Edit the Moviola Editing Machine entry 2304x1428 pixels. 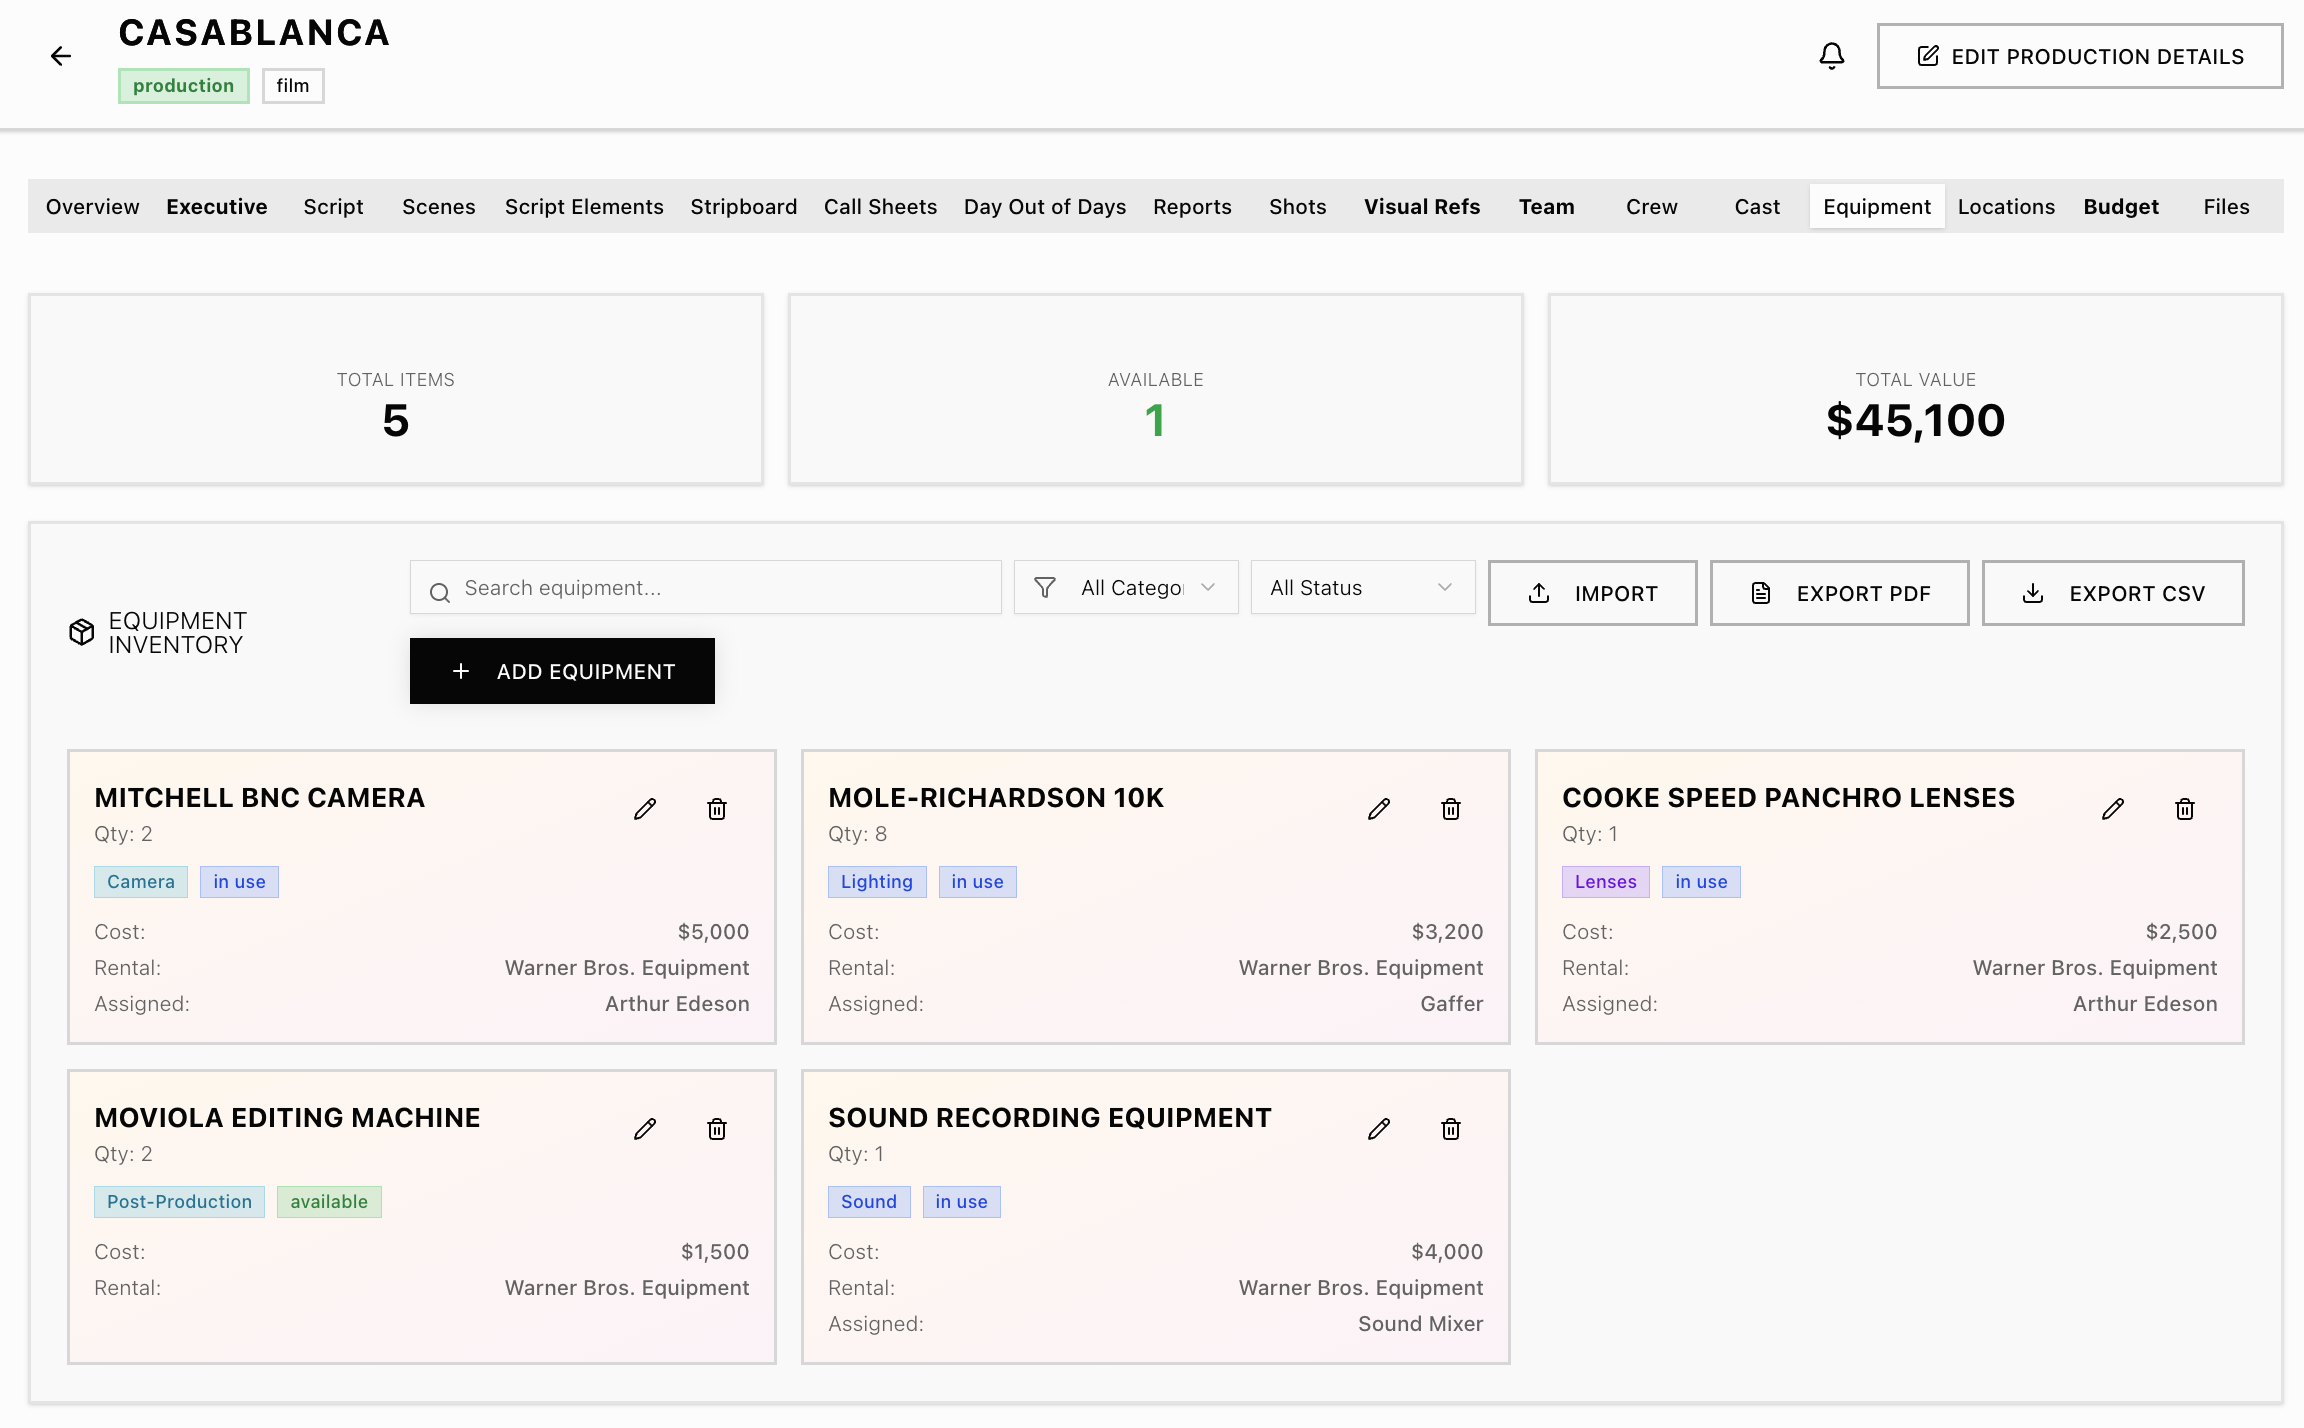click(x=645, y=1129)
